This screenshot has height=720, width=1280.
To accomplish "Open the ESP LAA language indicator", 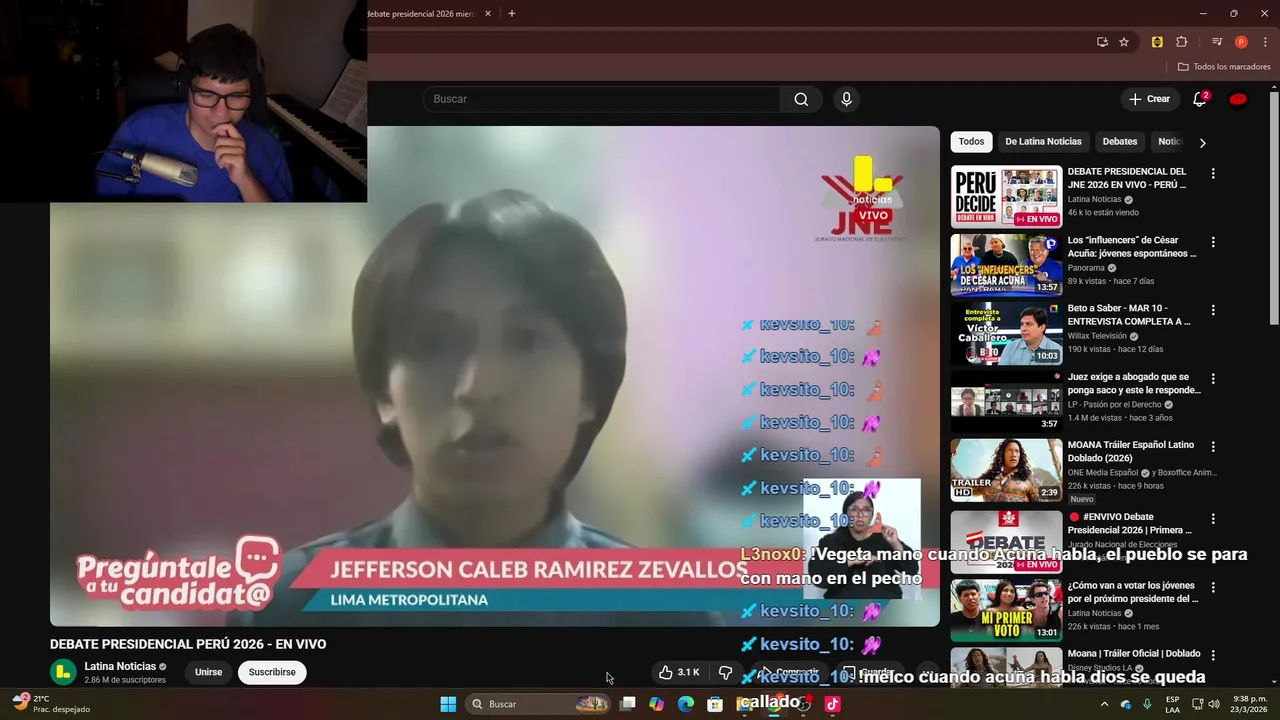I will tap(1172, 704).
